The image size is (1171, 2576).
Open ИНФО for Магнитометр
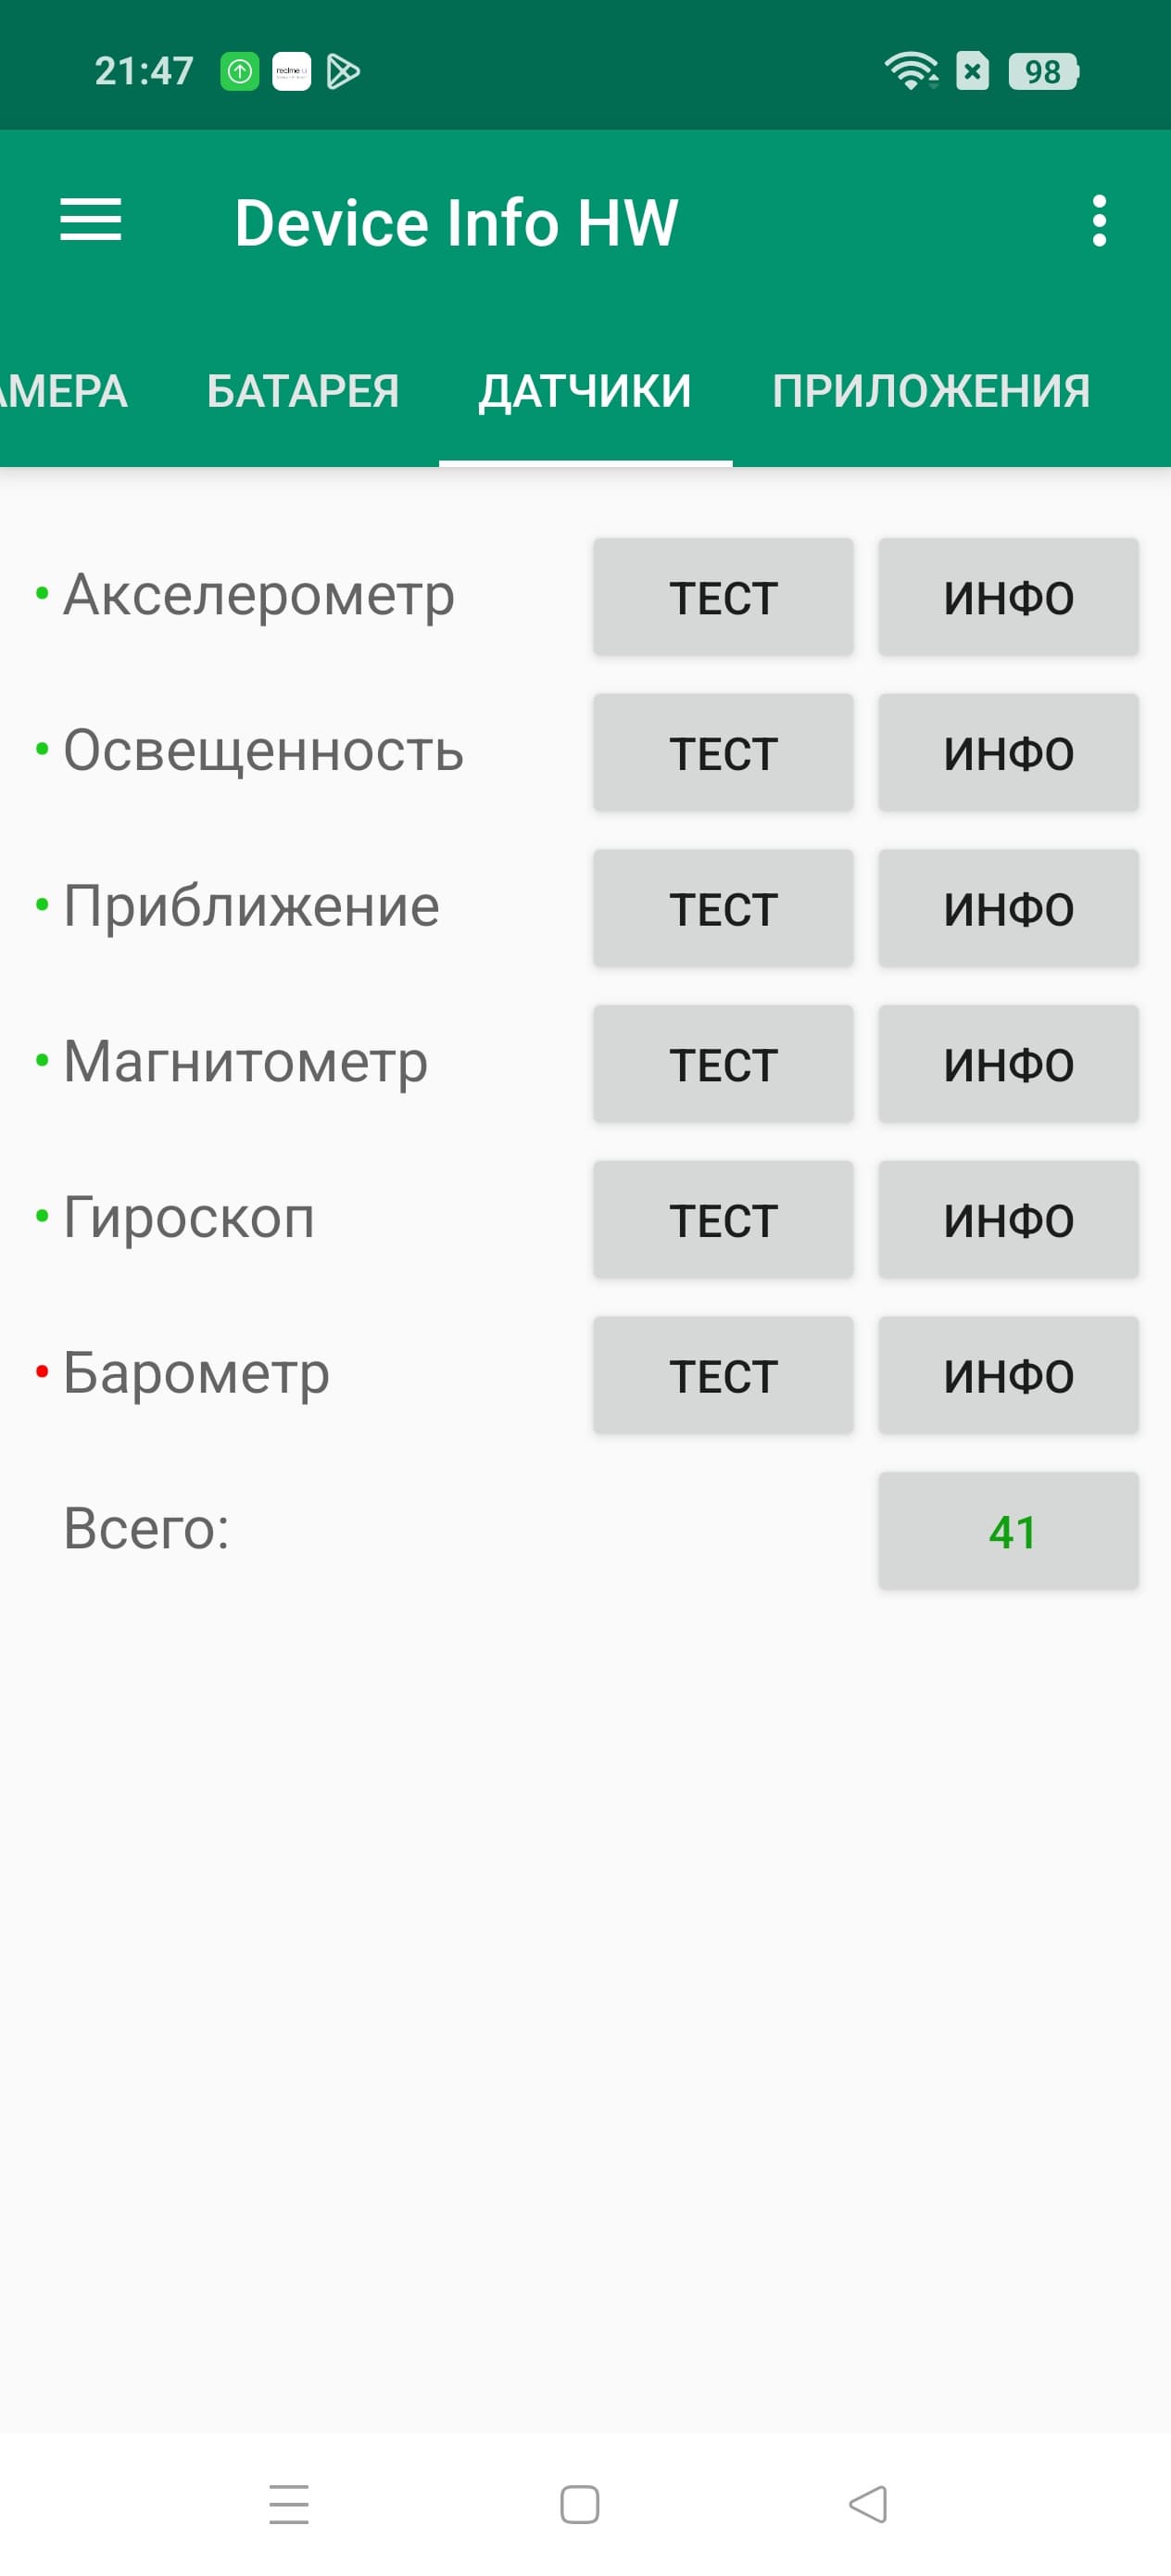1008,1064
